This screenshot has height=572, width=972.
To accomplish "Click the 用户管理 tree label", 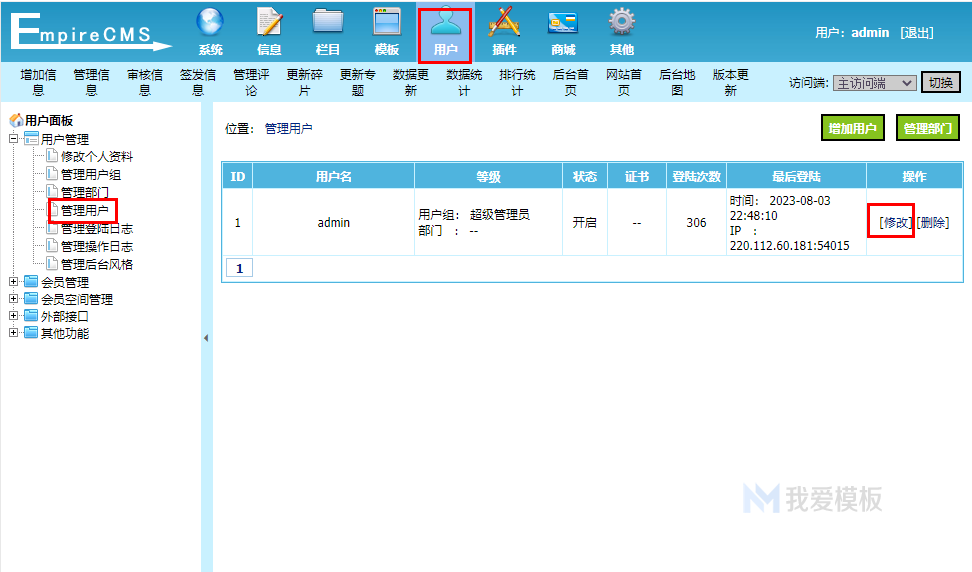I will (65, 139).
